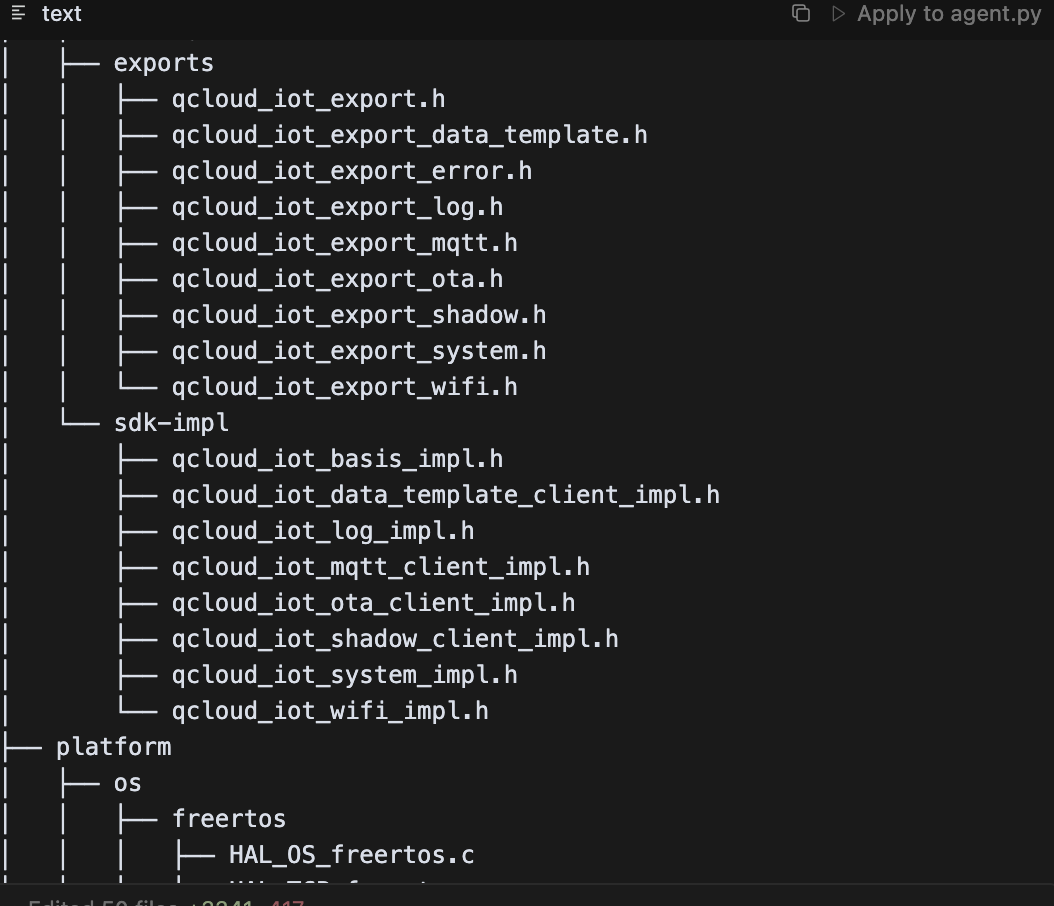The height and width of the screenshot is (906, 1054).
Task: Click the wrap lines icon near text label
Action: (17, 14)
